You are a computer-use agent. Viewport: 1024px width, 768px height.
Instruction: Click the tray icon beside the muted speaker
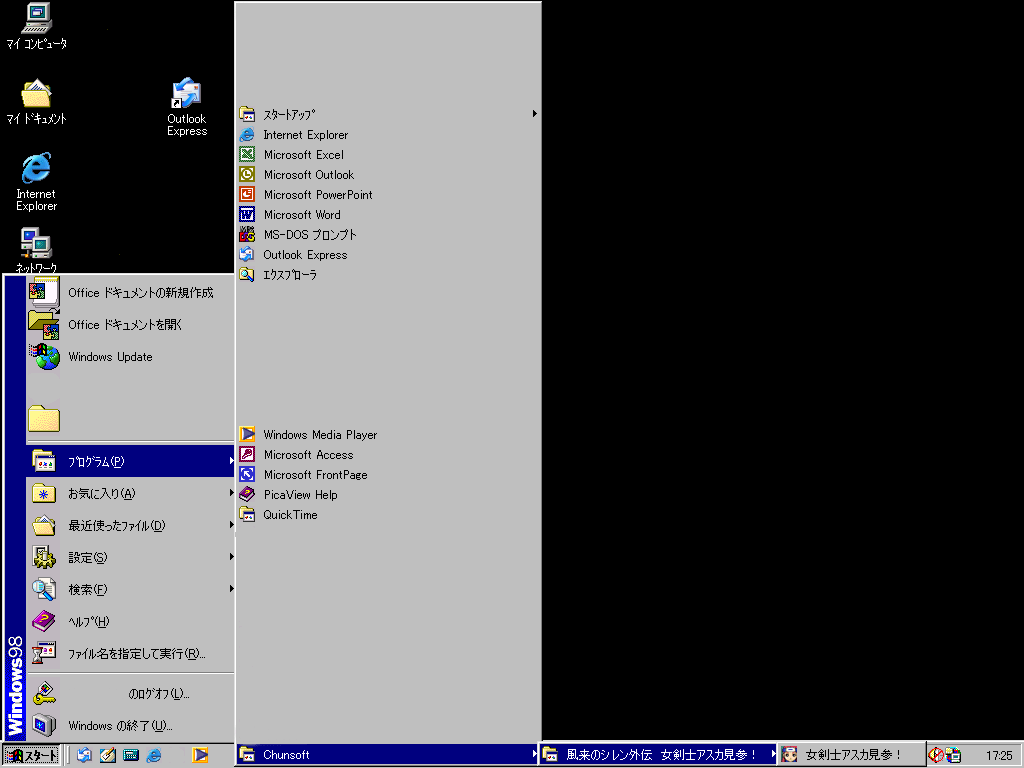[x=953, y=755]
